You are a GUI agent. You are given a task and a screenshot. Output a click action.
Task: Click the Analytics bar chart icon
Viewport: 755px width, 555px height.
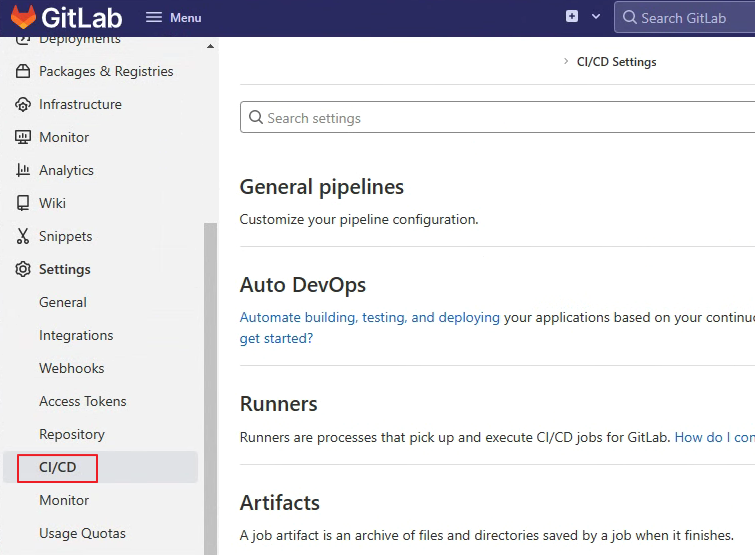[23, 170]
